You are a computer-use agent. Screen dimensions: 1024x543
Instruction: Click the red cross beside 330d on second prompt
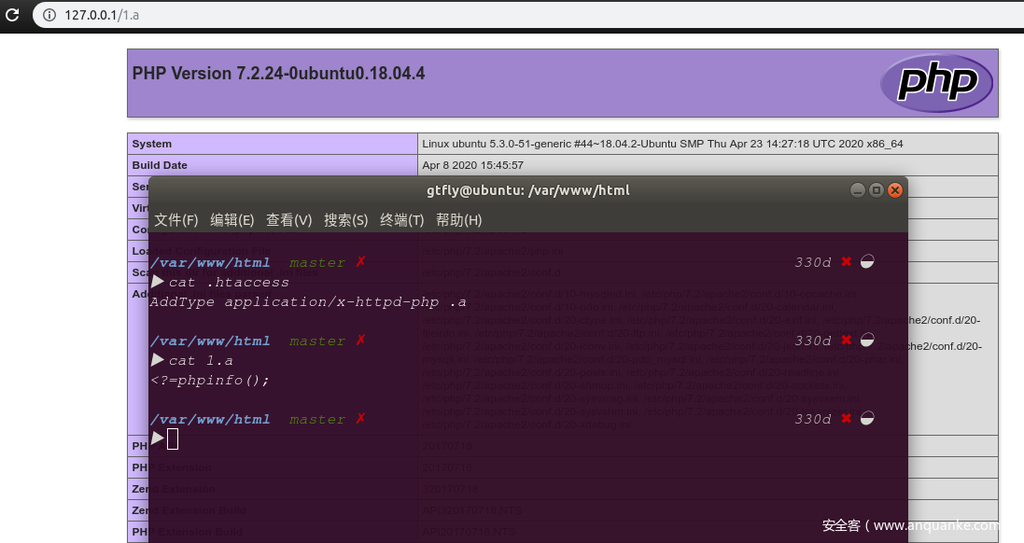(846, 340)
